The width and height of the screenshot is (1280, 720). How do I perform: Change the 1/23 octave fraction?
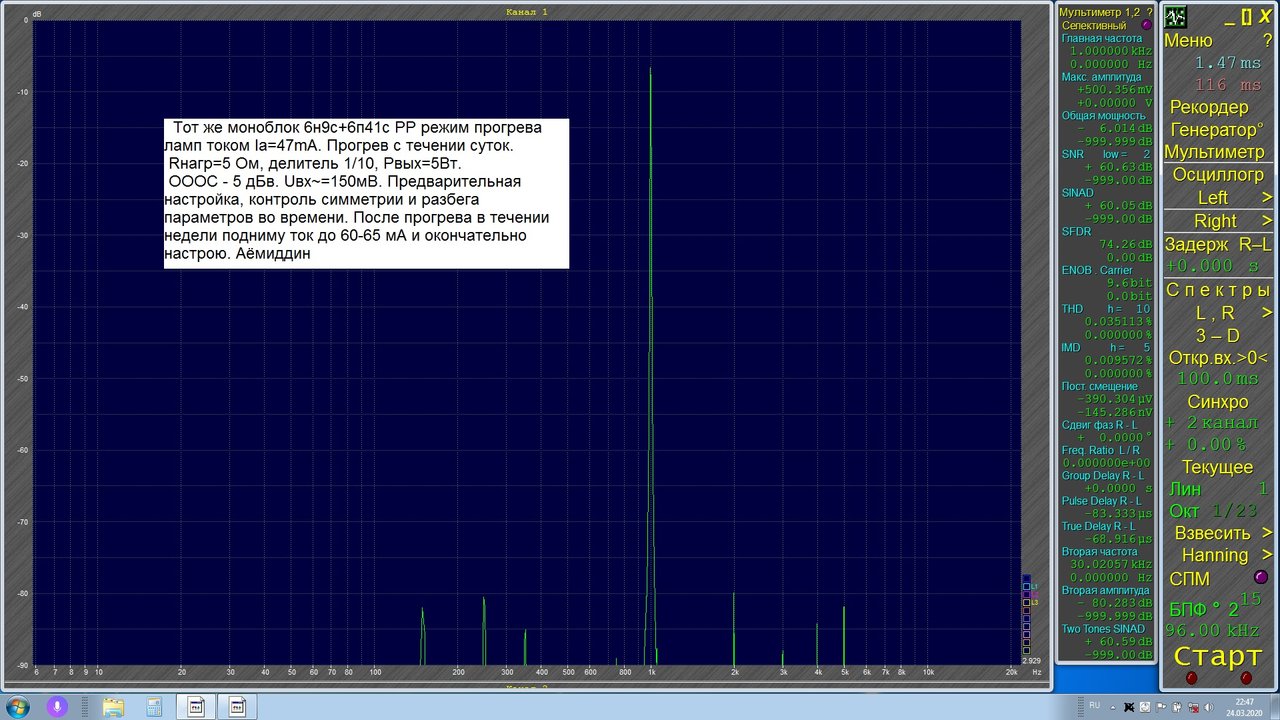[1234, 511]
